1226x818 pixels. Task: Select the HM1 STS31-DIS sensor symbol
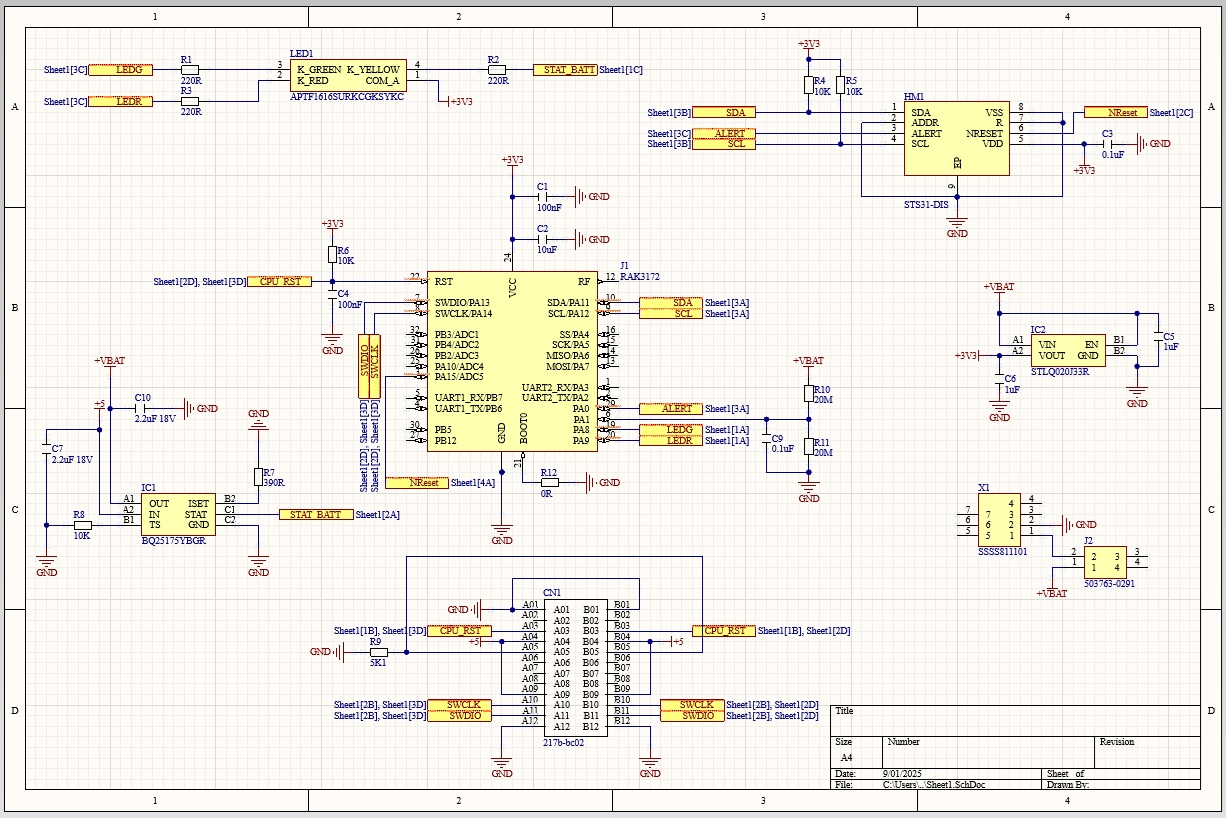click(956, 138)
